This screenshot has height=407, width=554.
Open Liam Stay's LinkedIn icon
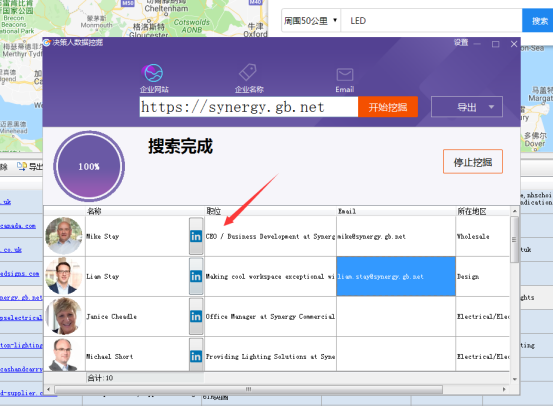196,276
